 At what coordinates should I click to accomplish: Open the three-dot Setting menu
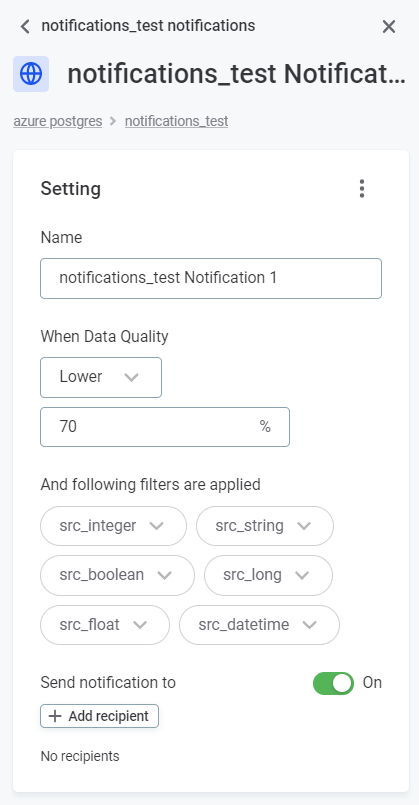pos(362,188)
